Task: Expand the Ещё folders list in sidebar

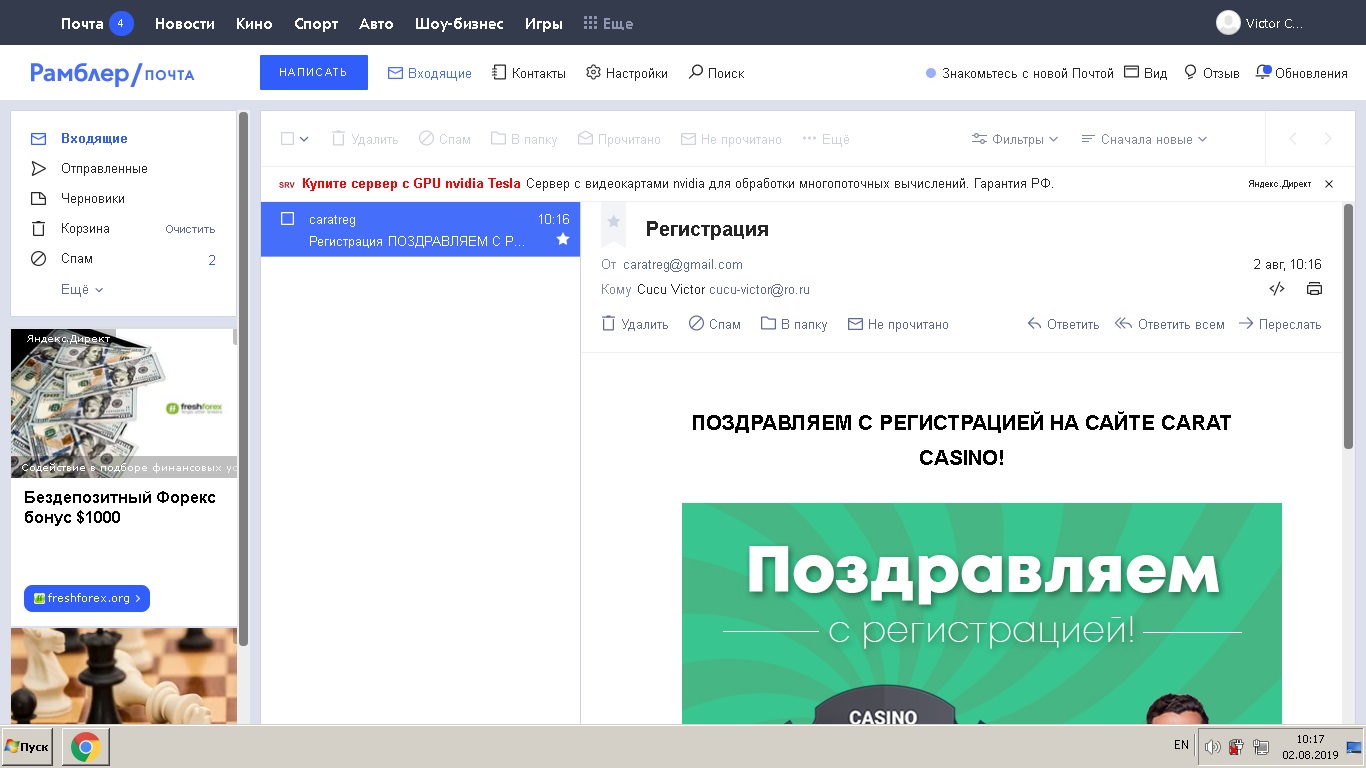Action: click(82, 289)
